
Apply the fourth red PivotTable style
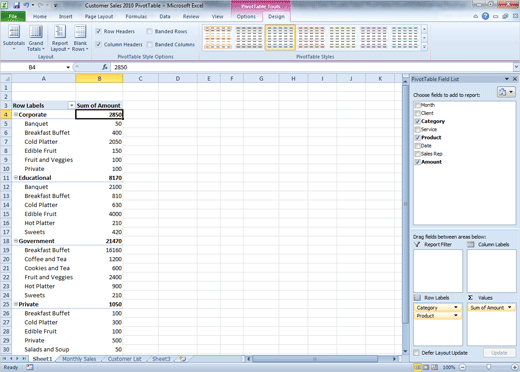point(311,37)
